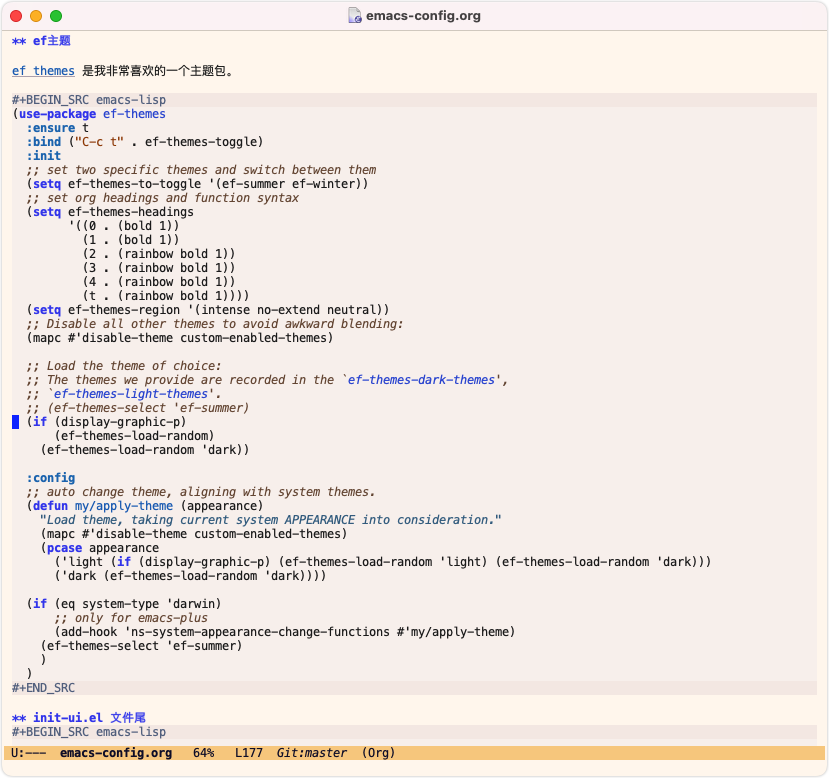Screen dimensions: 829x778
Task: Click 'ef-themes-region' setq line
Action: [208, 310]
